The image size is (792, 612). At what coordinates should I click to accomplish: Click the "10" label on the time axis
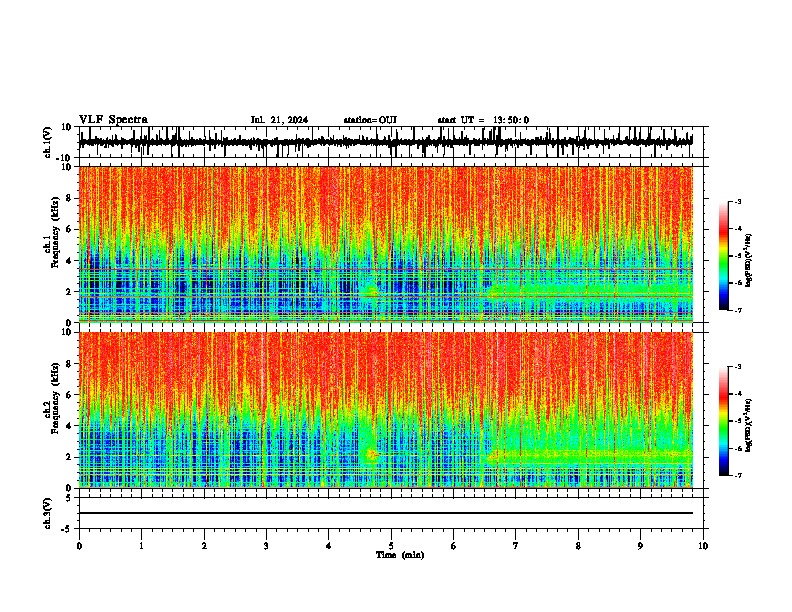703,546
